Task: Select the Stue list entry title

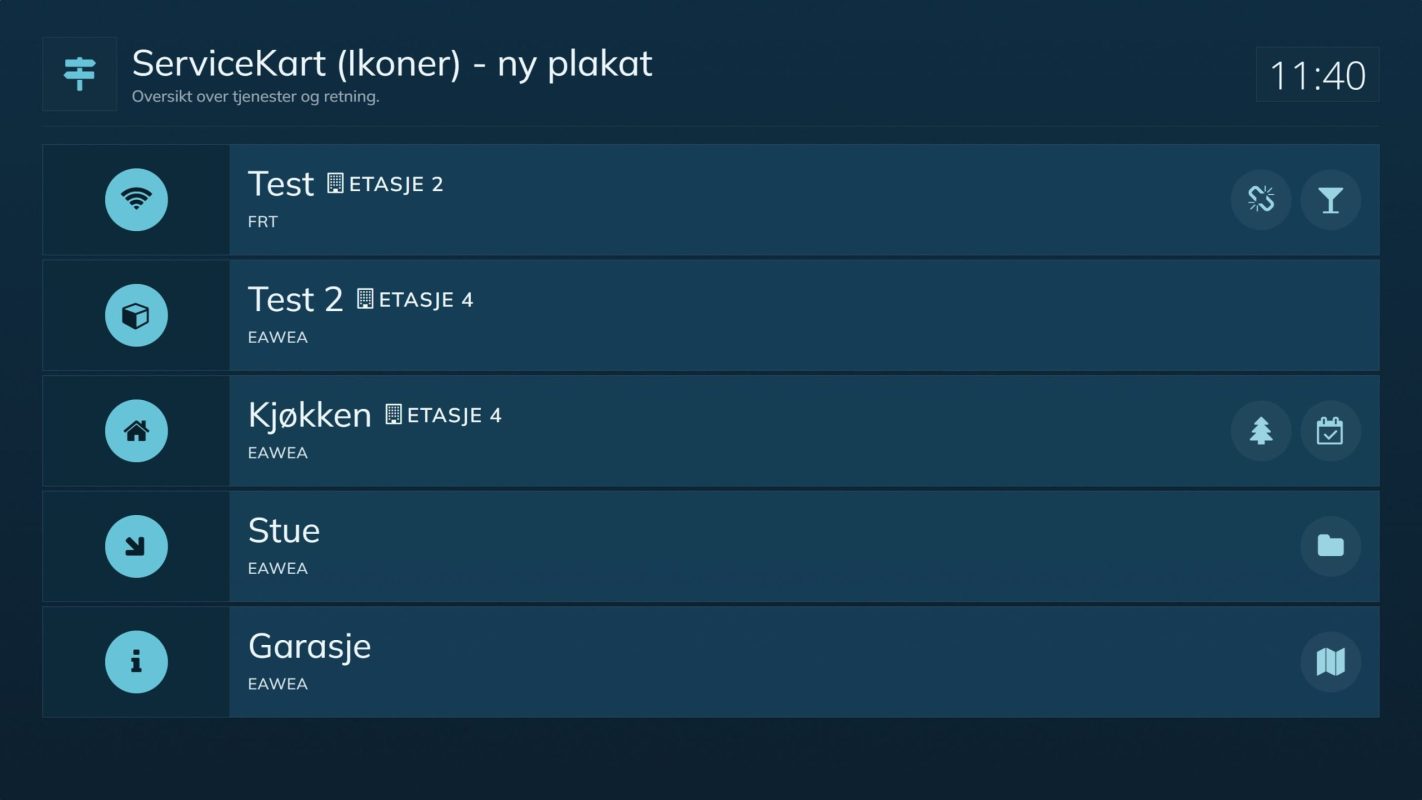Action: point(284,530)
